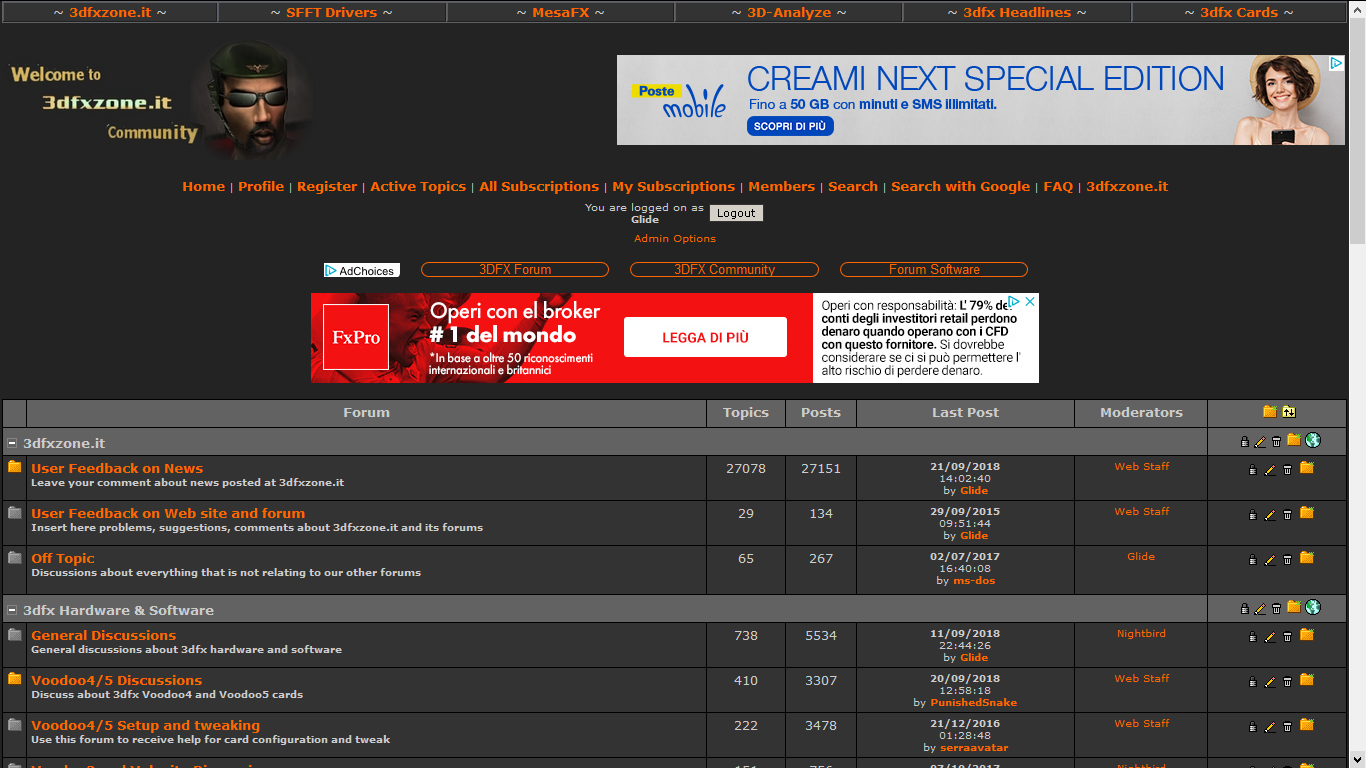Click the 3DFX Forum pill link

515,270
